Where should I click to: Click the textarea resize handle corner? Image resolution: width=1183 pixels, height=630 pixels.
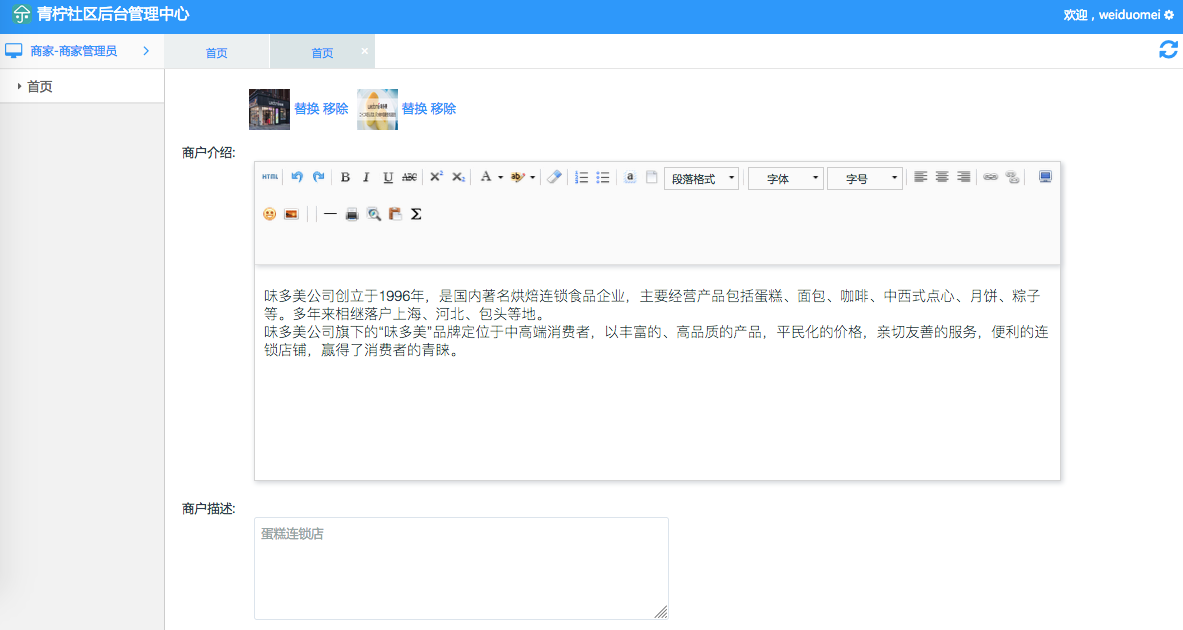click(x=661, y=612)
